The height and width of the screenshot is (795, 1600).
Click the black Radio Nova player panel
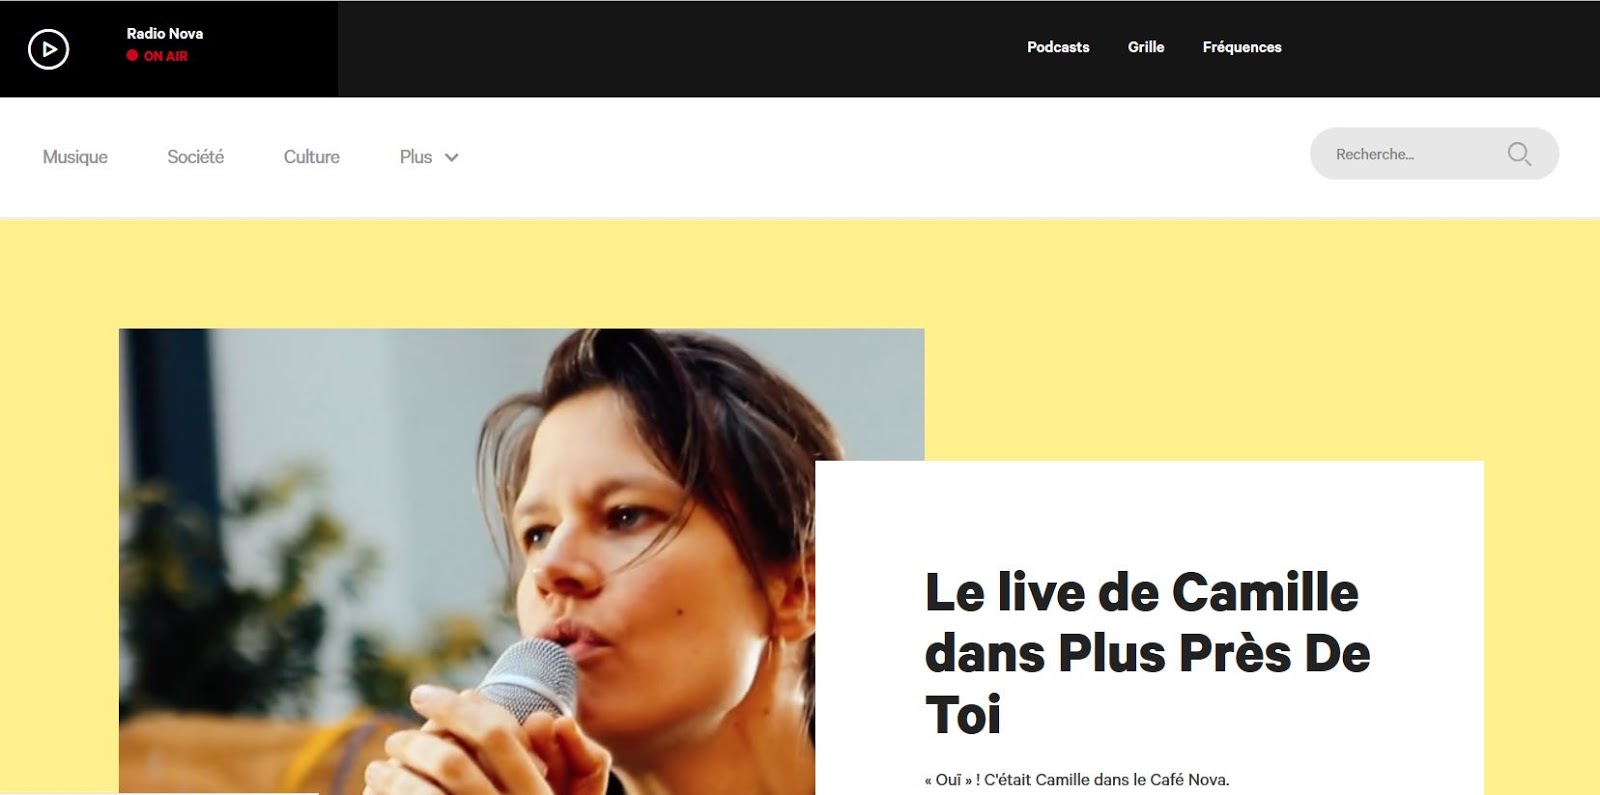169,49
